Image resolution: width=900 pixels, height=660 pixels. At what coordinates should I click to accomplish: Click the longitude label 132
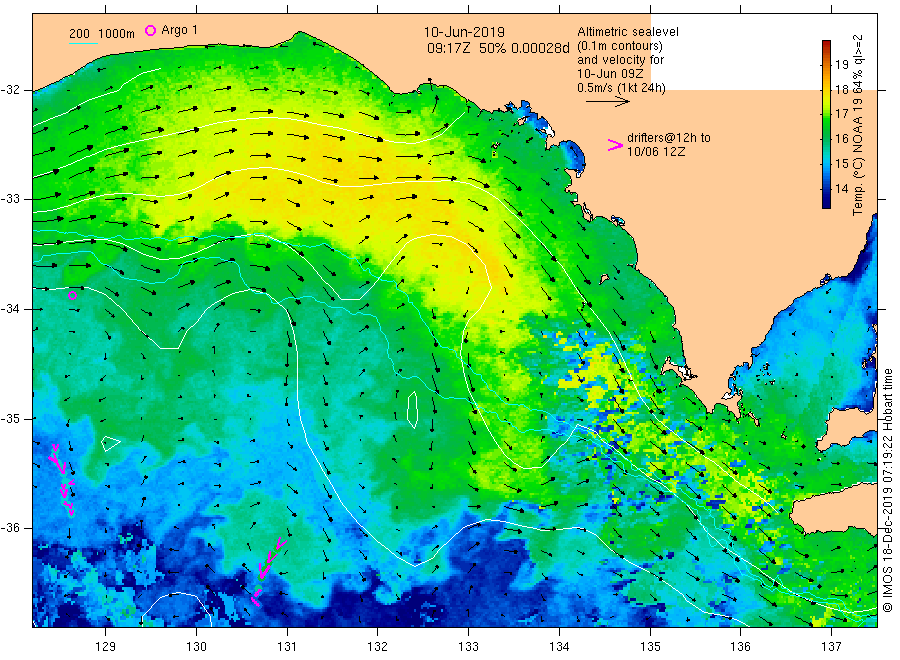[378, 647]
